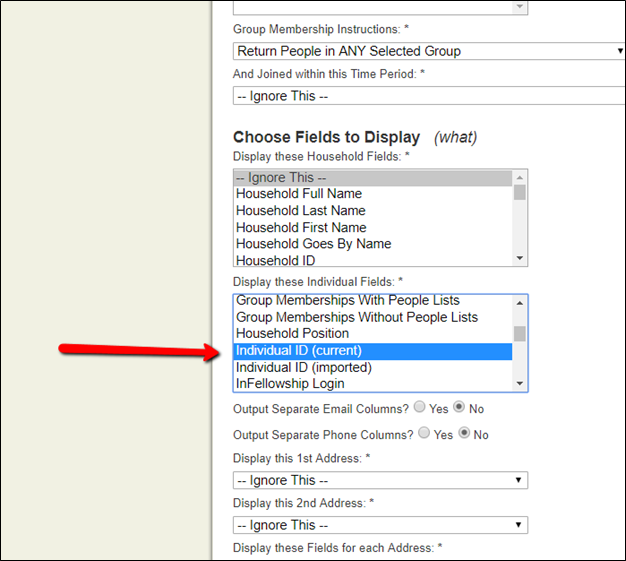Select No for Output Separate Phone Columns
This screenshot has height=561, width=626.
point(464,433)
